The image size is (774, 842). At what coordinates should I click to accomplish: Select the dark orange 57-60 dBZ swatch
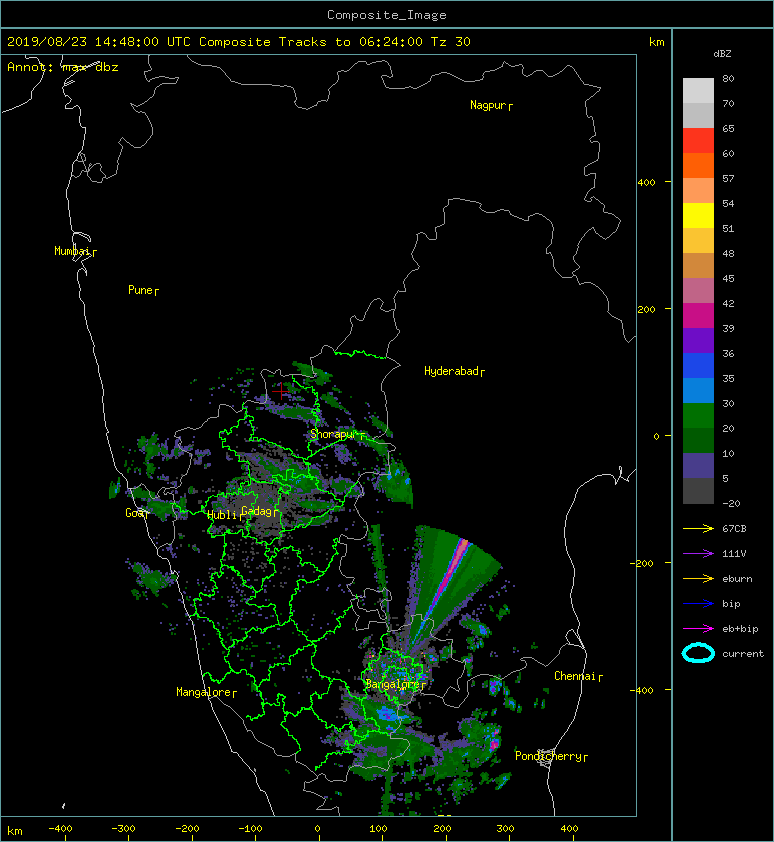pyautogui.click(x=698, y=165)
